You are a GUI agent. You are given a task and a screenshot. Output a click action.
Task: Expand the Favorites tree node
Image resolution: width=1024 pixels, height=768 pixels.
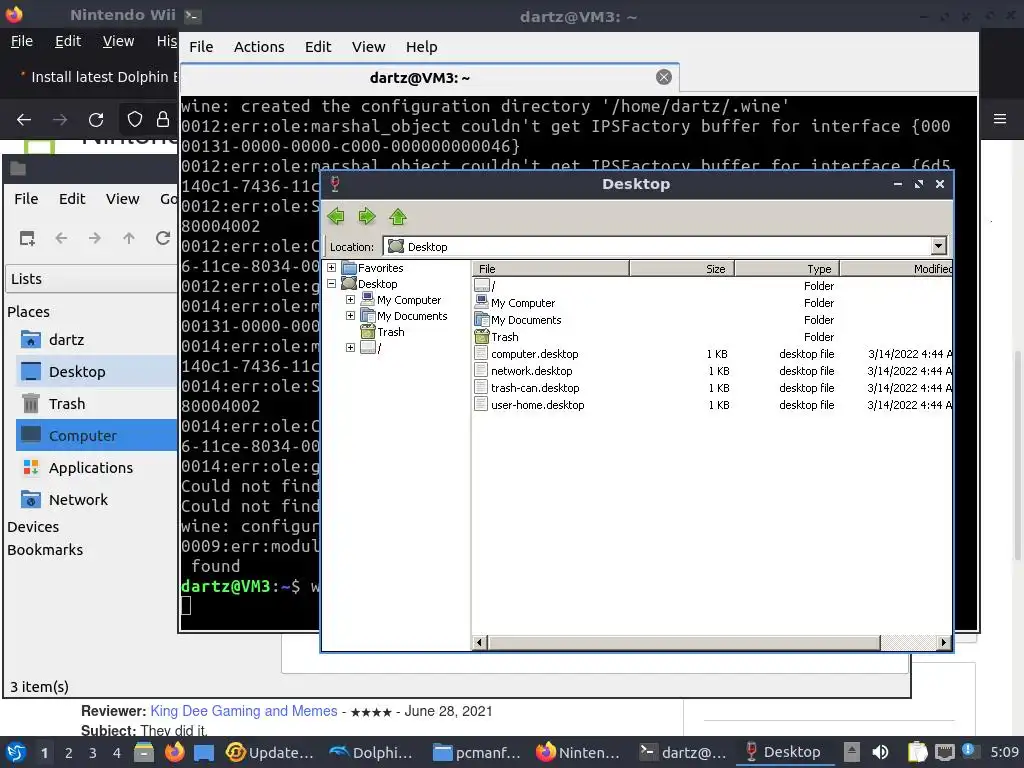pos(332,268)
